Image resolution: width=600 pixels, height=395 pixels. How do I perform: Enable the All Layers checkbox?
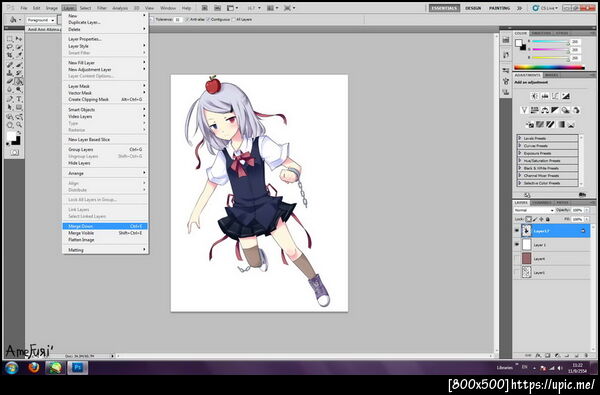233,20
